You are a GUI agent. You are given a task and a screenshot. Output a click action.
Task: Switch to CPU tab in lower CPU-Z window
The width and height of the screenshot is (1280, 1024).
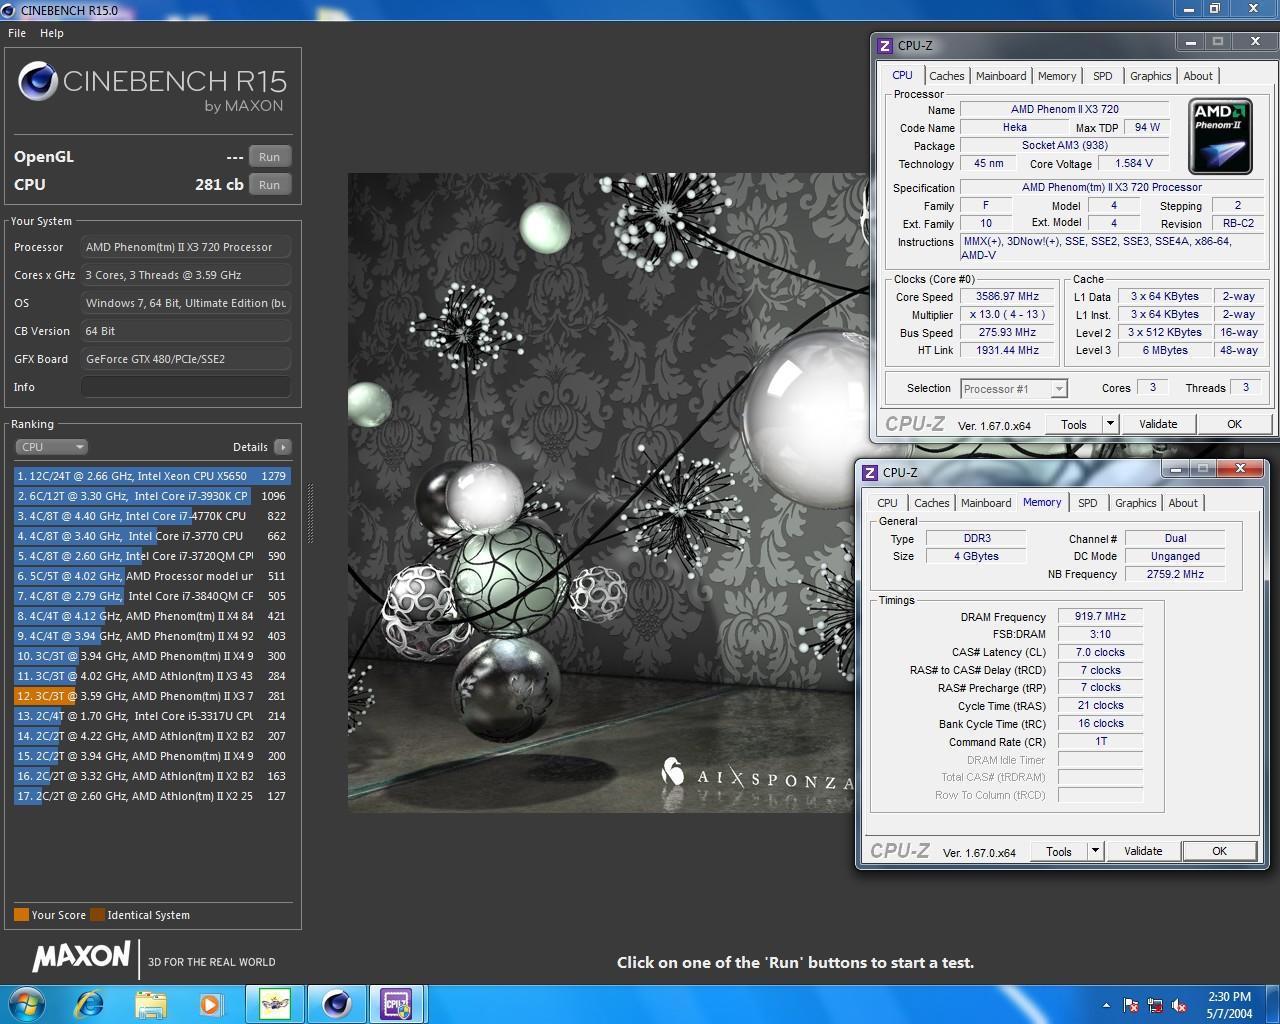point(887,503)
